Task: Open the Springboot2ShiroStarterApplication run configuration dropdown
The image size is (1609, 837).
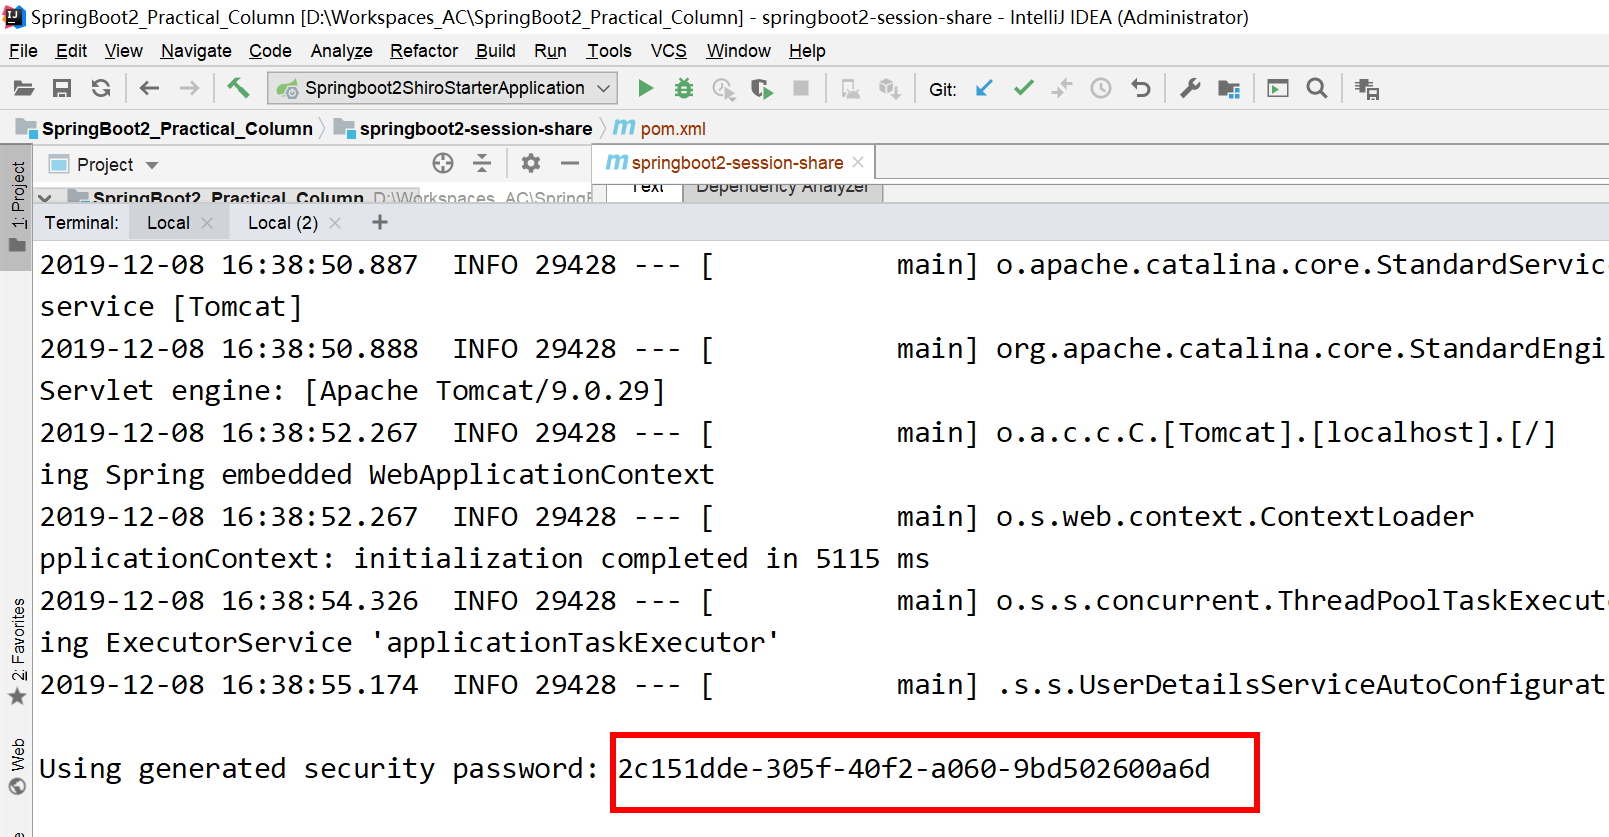Action: tap(442, 89)
